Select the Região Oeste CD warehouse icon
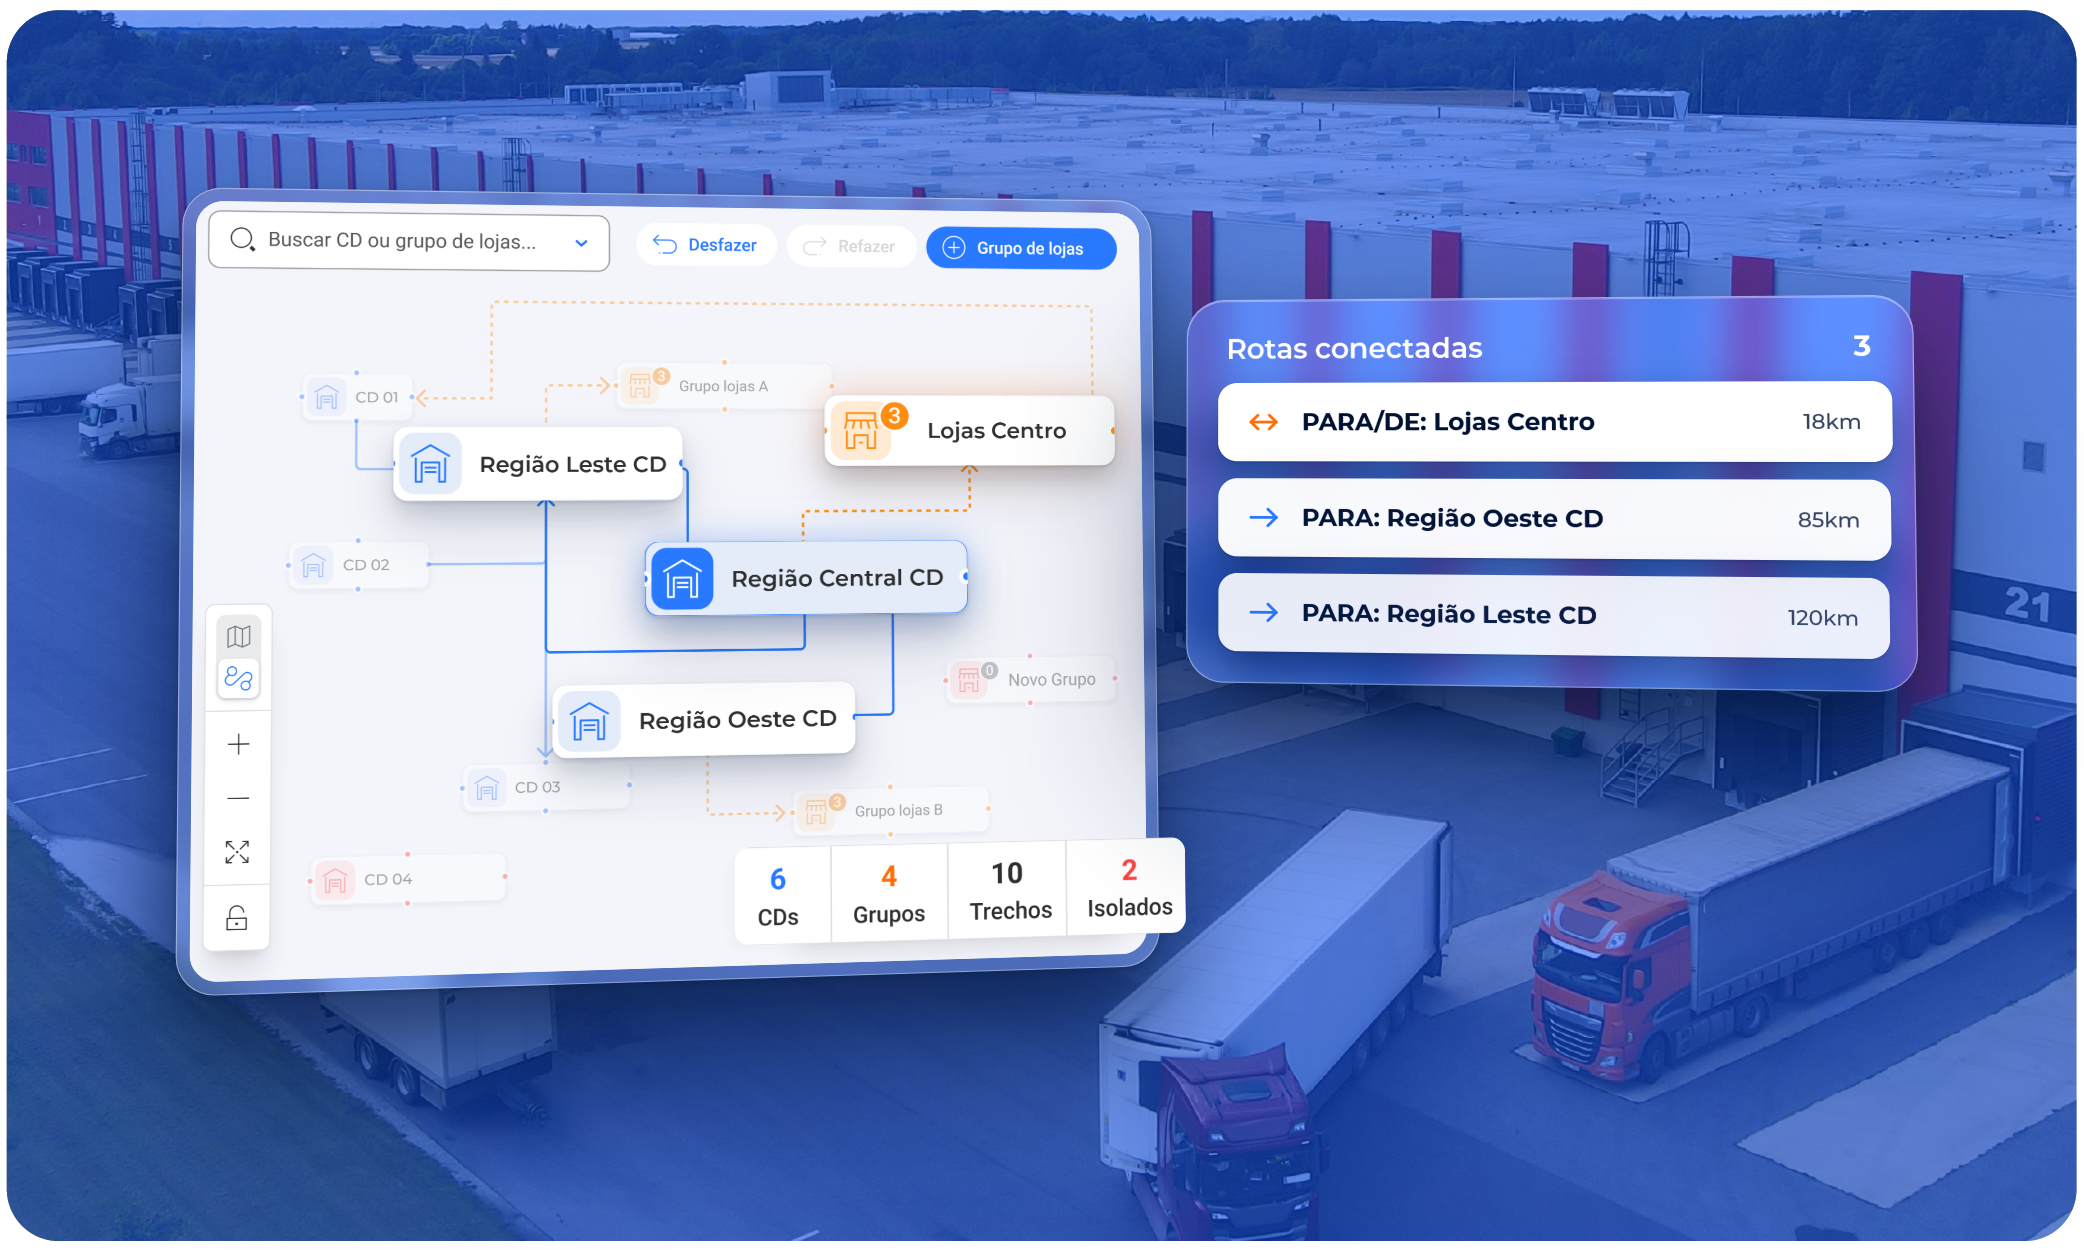The image size is (2084, 1250). coord(589,721)
